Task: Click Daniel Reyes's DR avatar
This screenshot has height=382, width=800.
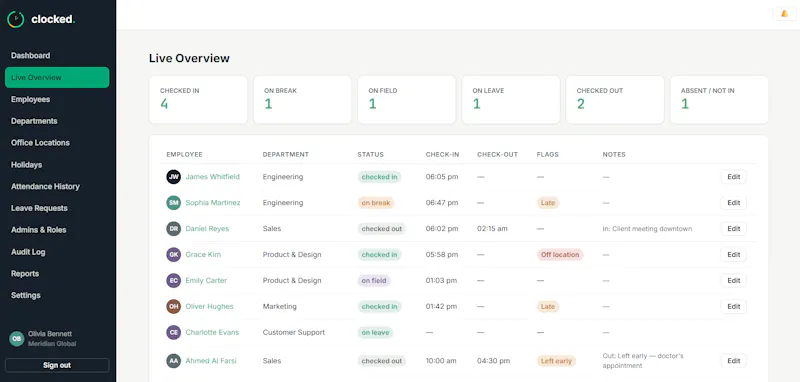Action: [x=173, y=229]
